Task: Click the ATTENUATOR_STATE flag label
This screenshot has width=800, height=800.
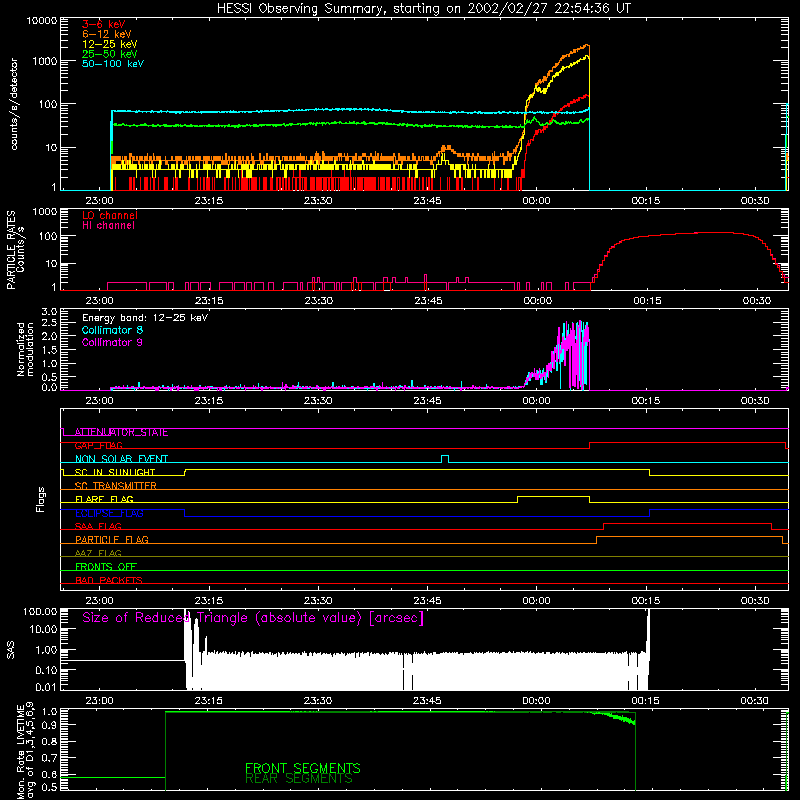Action: 121,432
